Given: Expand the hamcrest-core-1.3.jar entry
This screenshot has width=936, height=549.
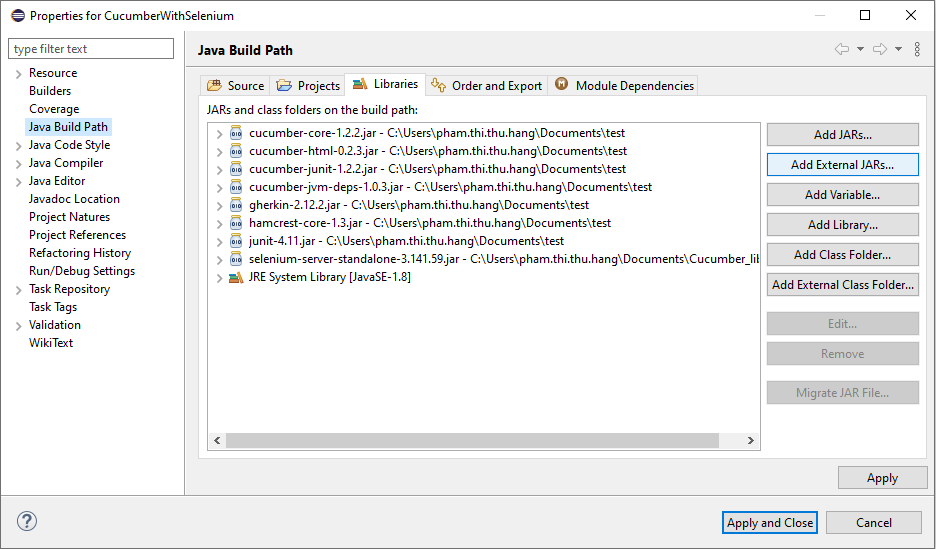Looking at the screenshot, I should click(x=219, y=223).
